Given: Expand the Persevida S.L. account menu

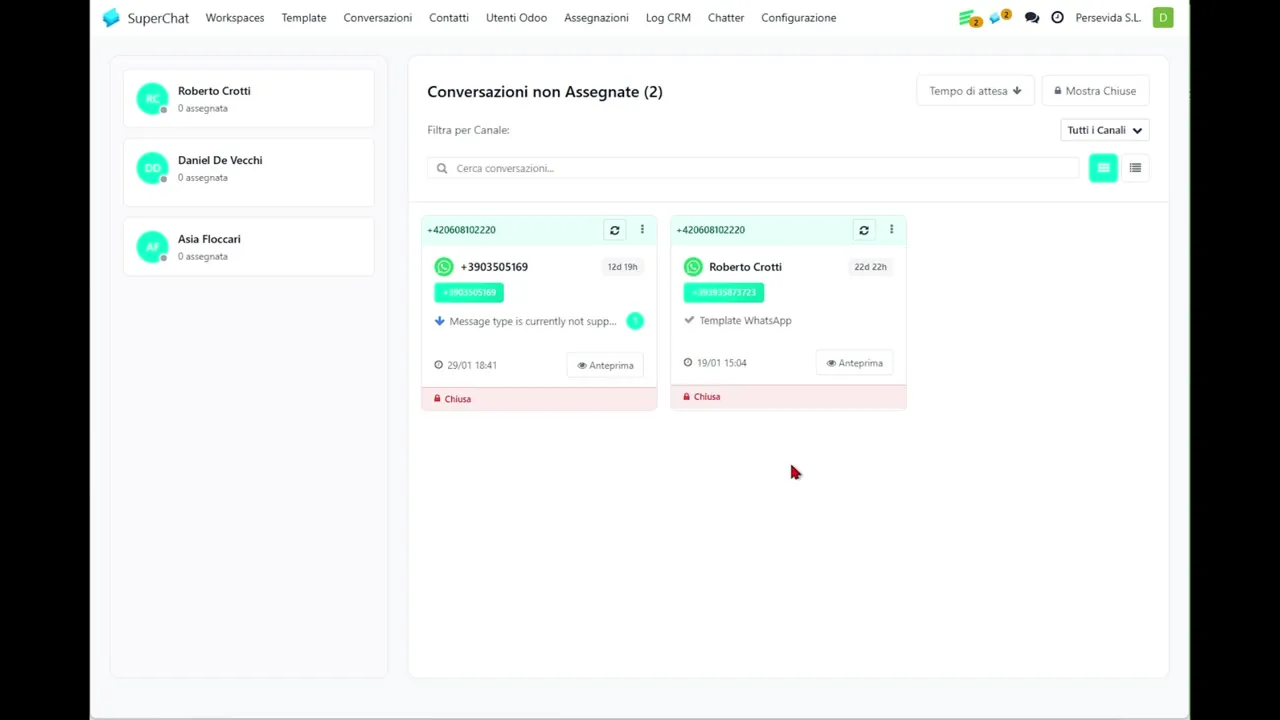Looking at the screenshot, I should pos(1108,17).
